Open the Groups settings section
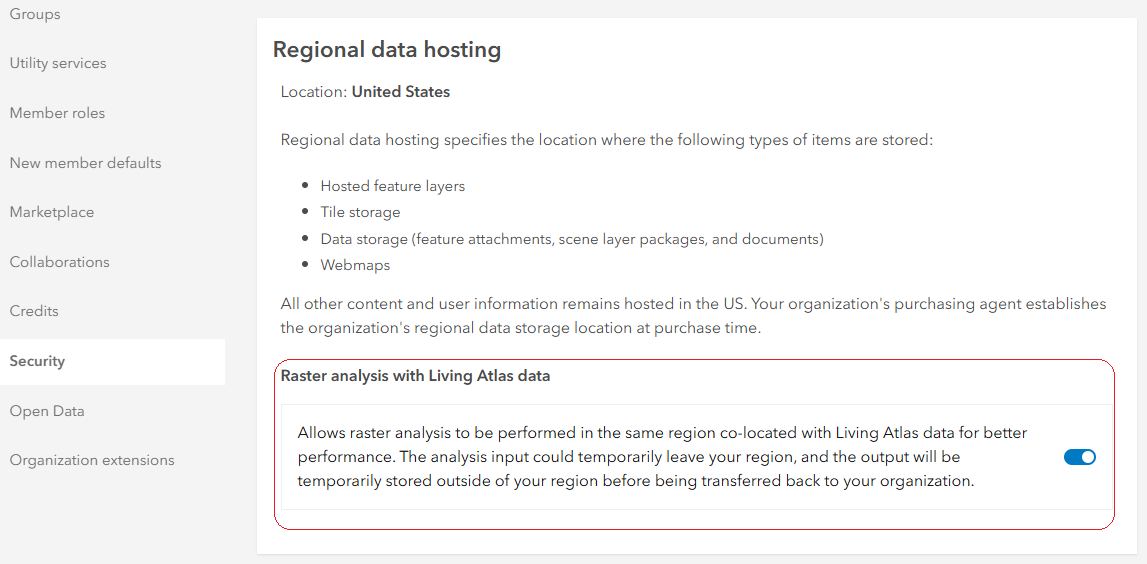1147x564 pixels. 35,14
